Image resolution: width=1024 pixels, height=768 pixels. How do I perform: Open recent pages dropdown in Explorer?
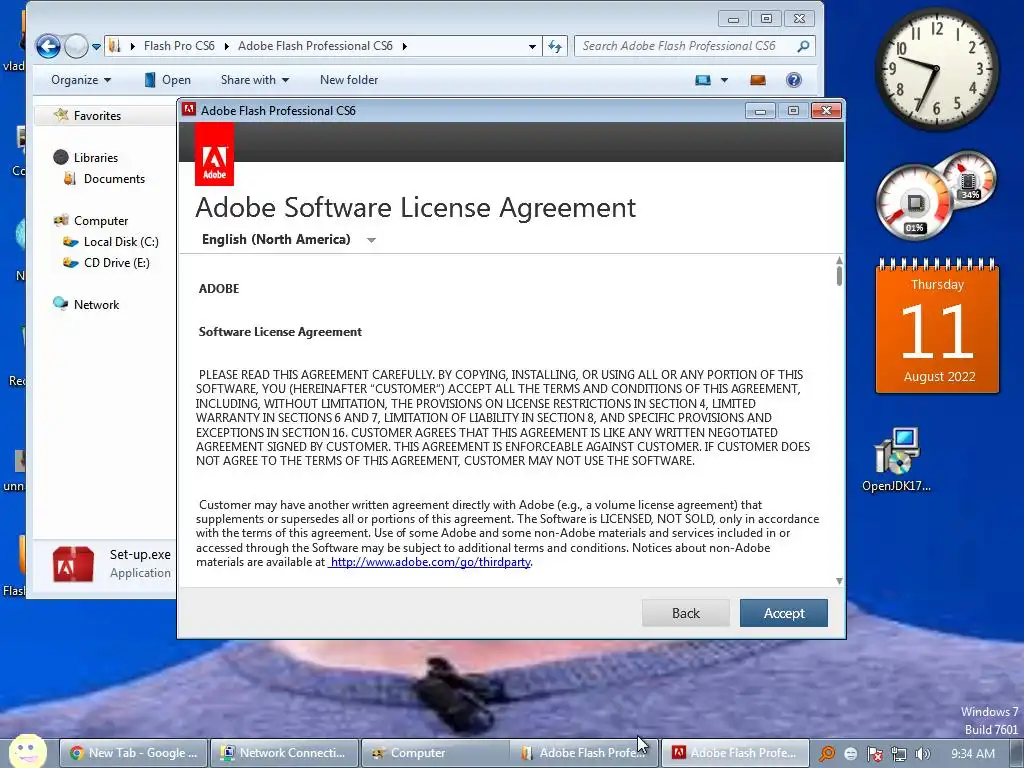coord(97,47)
